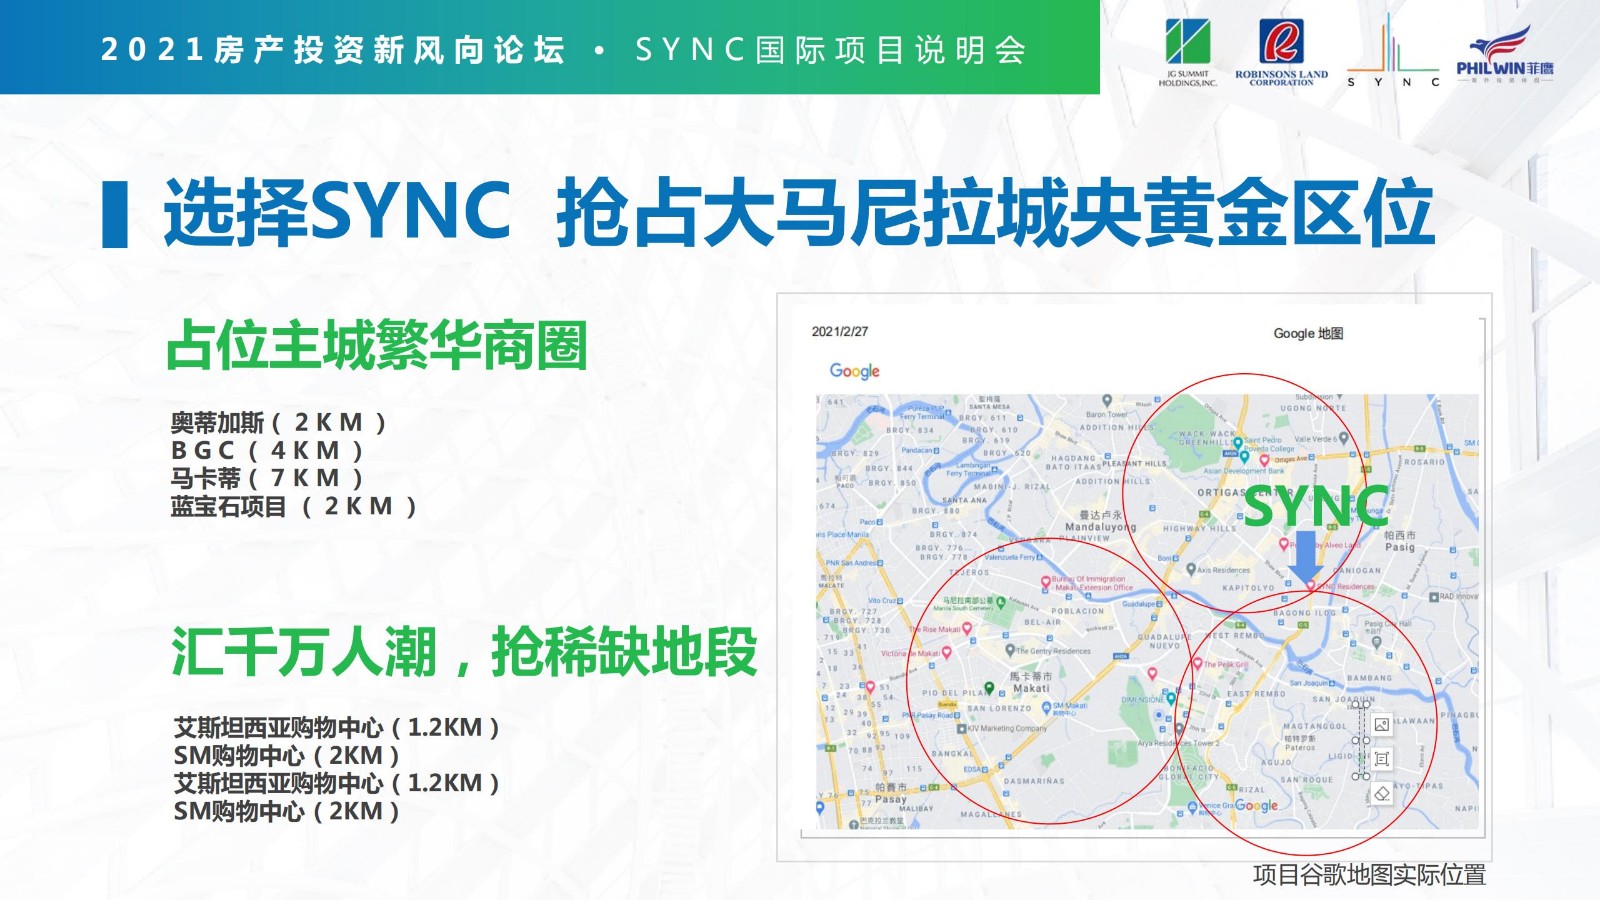
Task: Click the 'Google 地图' header text
Action: [x=1308, y=333]
